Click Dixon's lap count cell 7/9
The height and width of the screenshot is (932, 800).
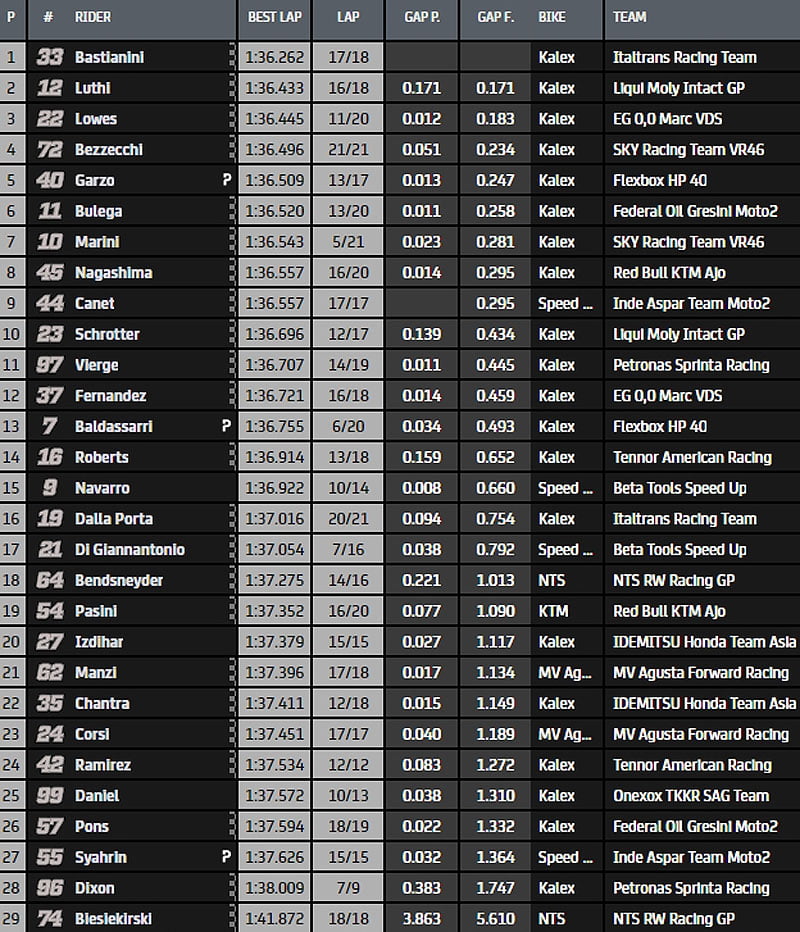coord(348,888)
